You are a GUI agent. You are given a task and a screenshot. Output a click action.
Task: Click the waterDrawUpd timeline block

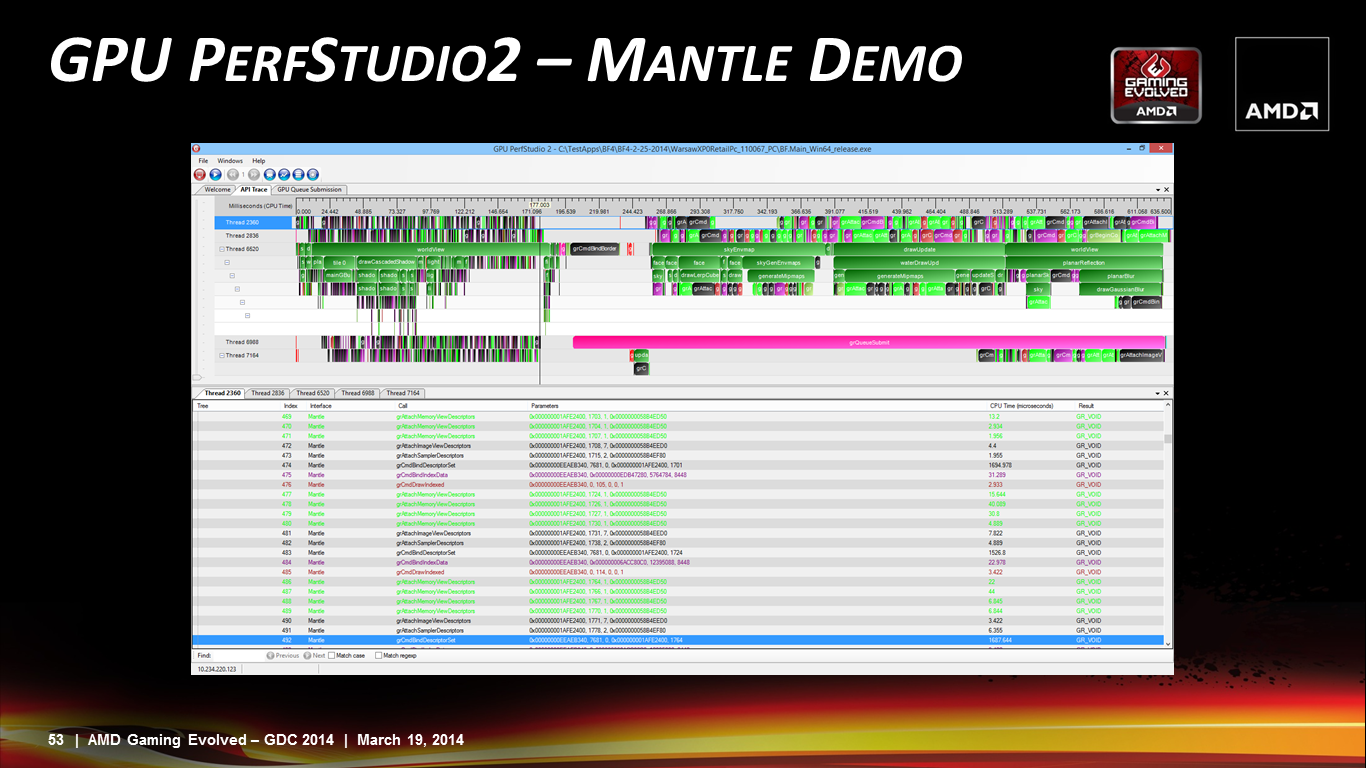click(918, 263)
